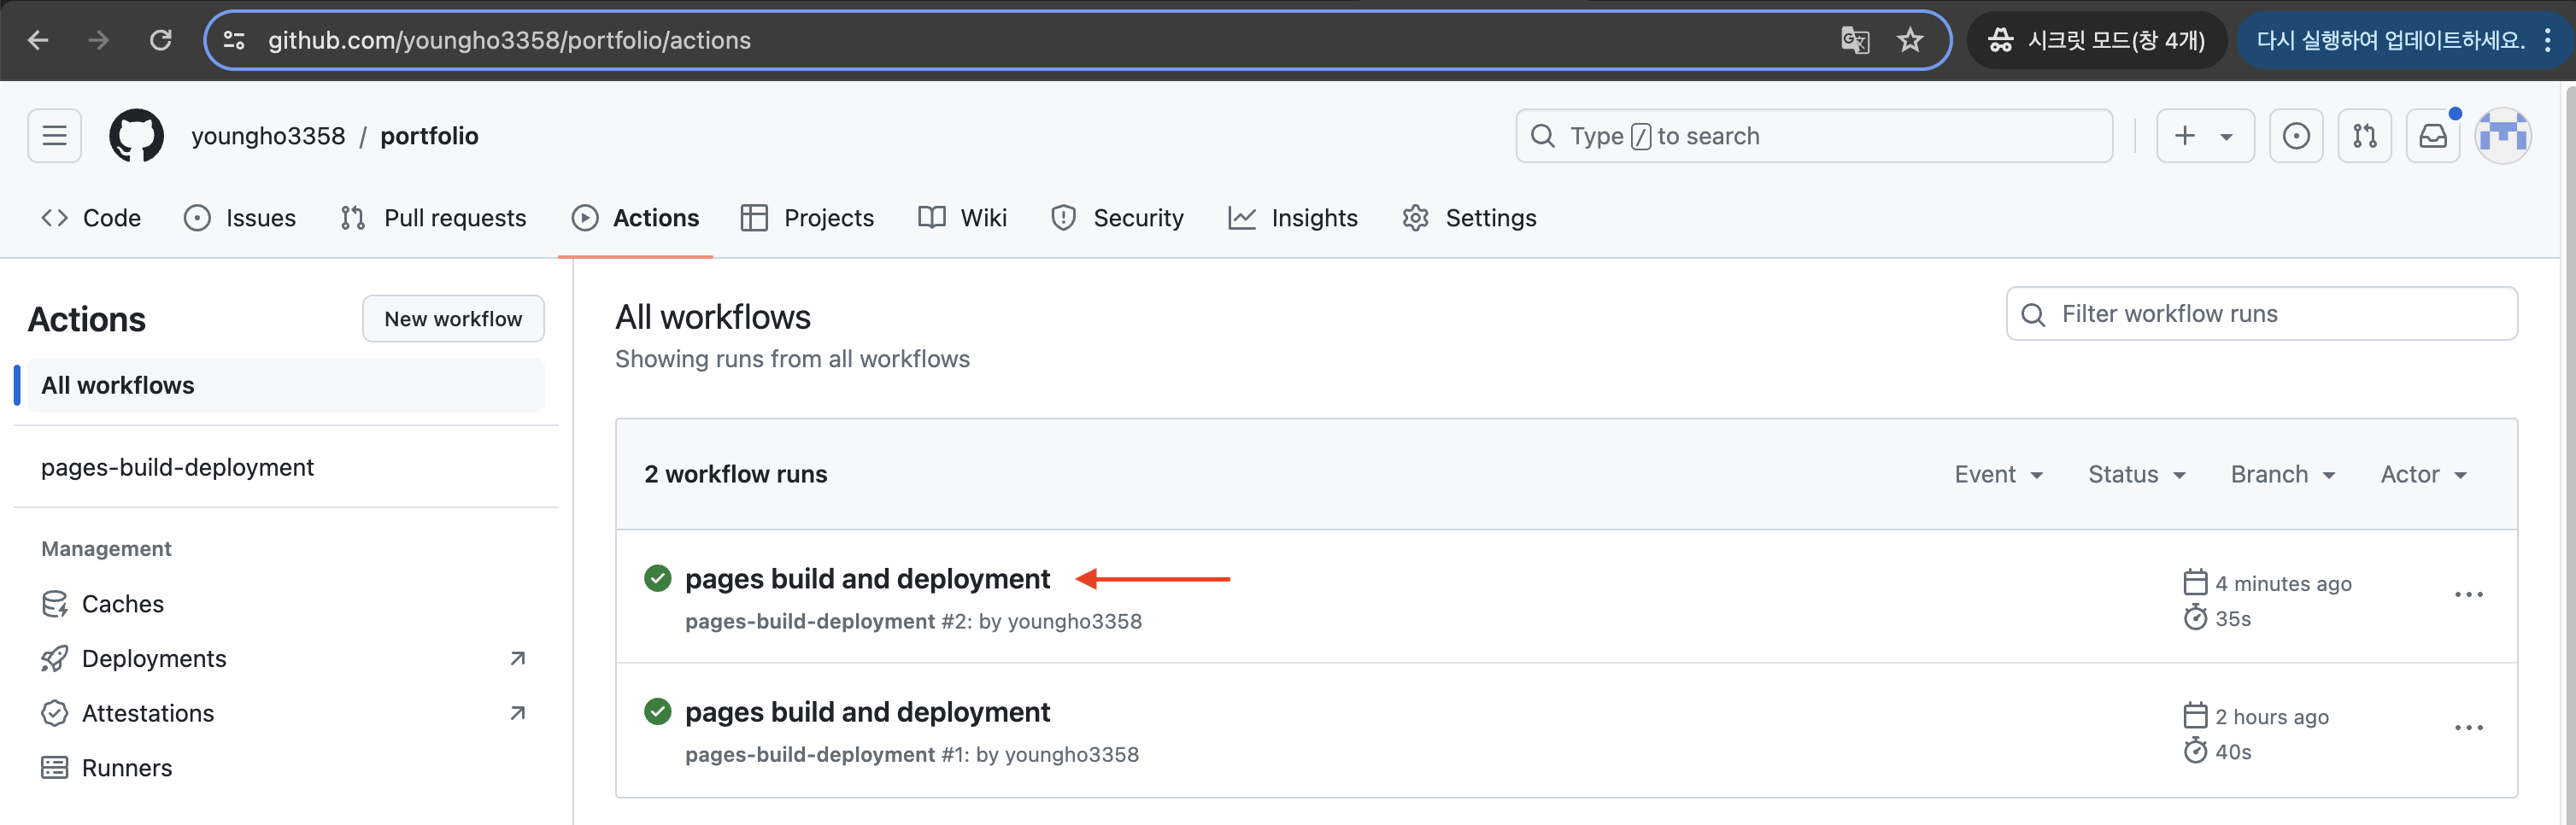The width and height of the screenshot is (2576, 825).
Task: Open the Issues shortcut icon in header
Action: 2296,135
